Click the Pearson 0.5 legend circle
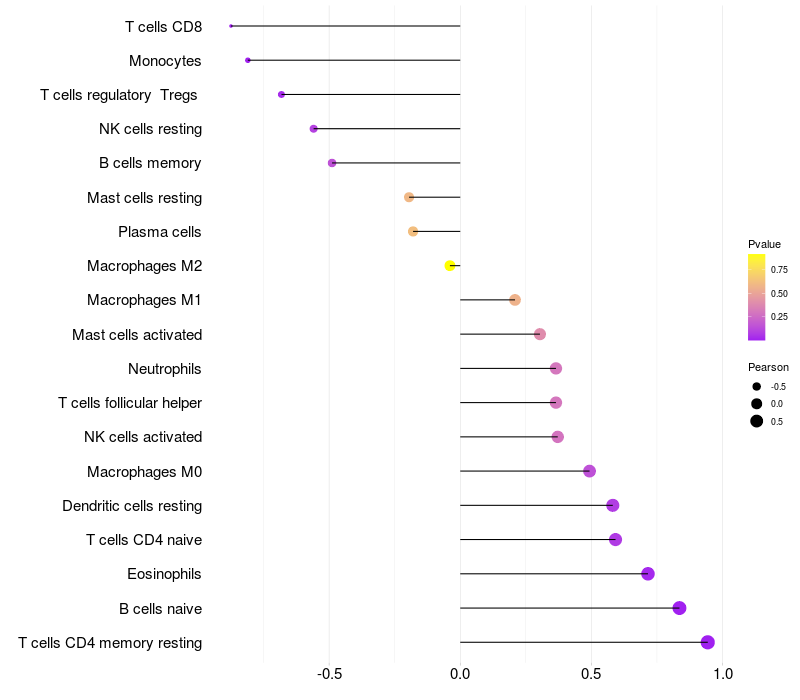Image resolution: width=800 pixels, height=700 pixels. tap(757, 421)
